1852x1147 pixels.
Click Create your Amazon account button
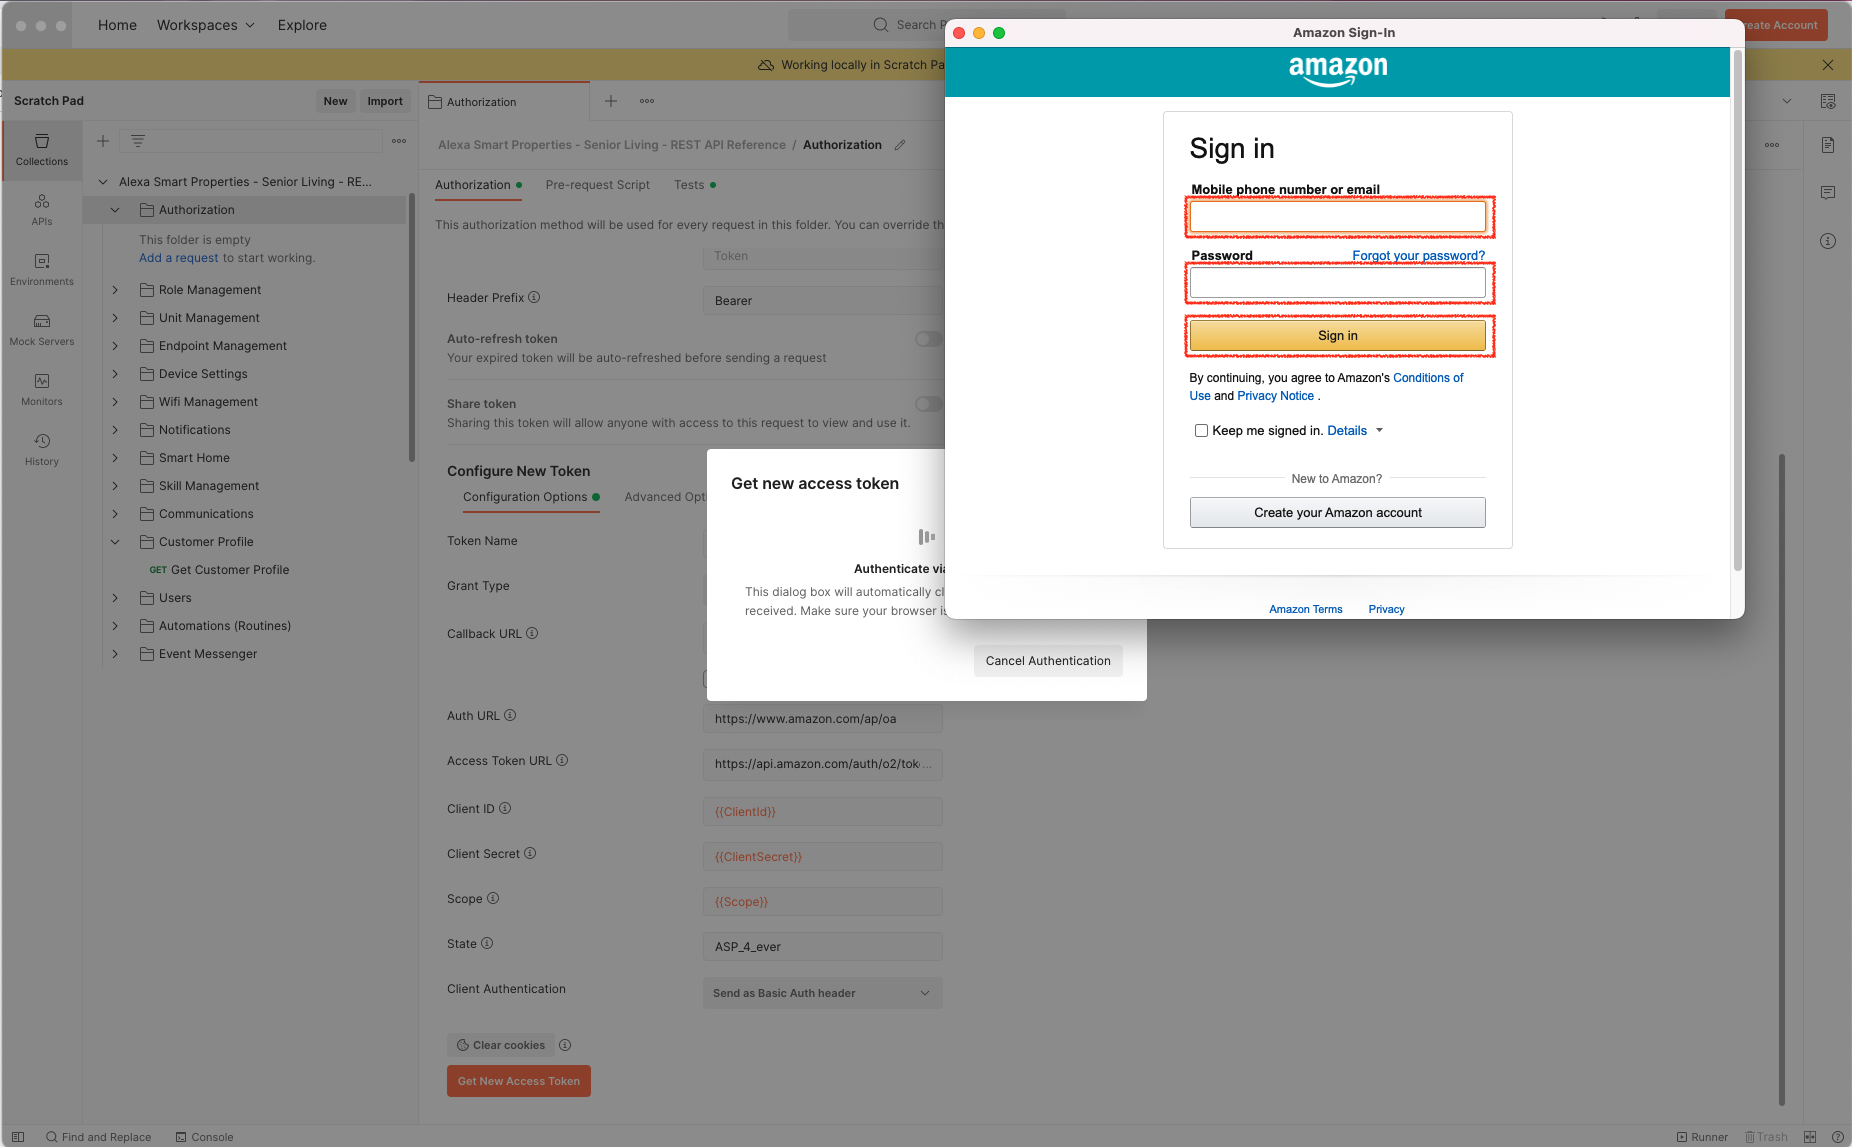coord(1337,513)
